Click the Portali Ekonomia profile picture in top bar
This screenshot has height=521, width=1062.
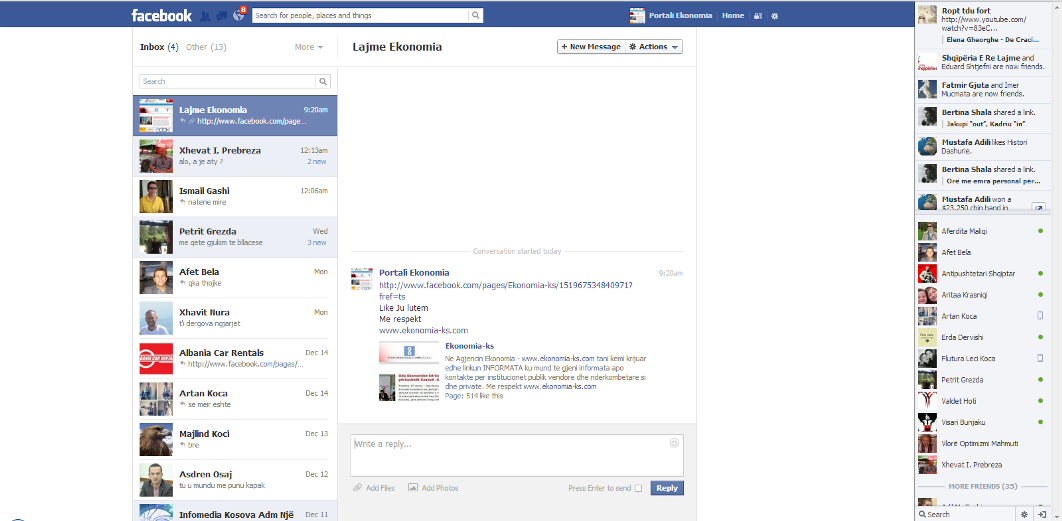637,16
